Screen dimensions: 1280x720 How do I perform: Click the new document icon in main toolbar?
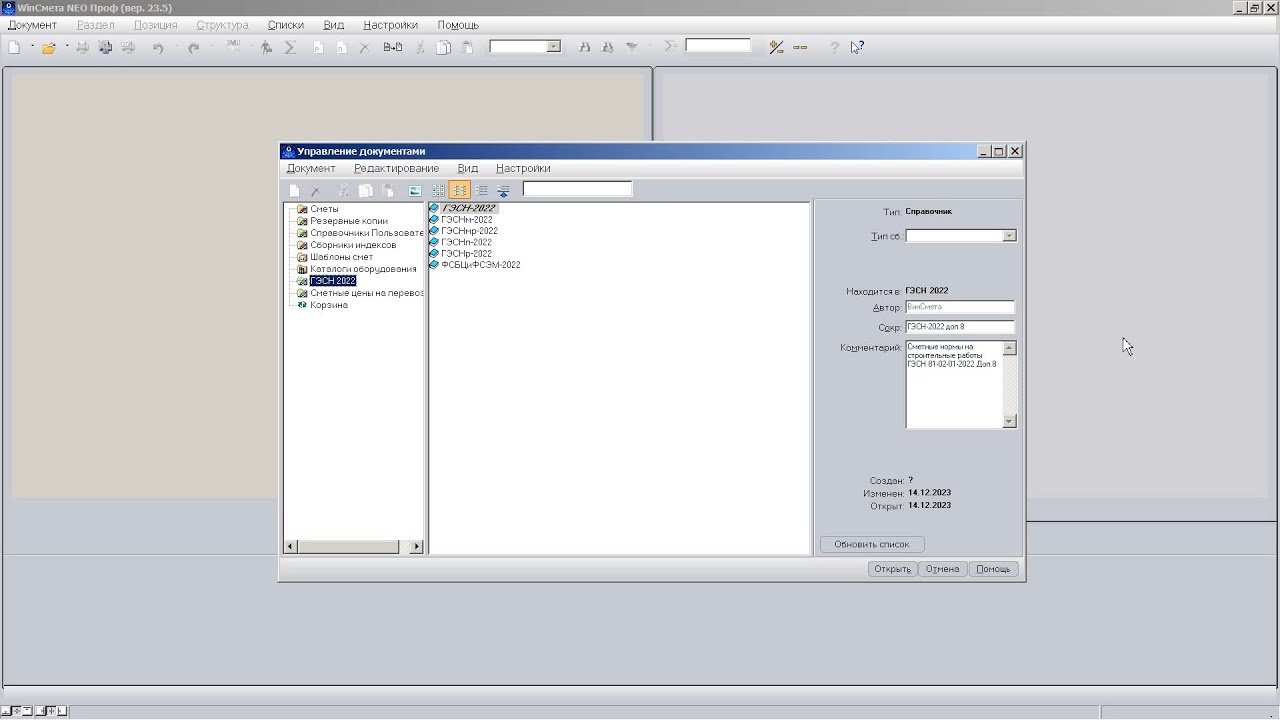pyautogui.click(x=14, y=47)
